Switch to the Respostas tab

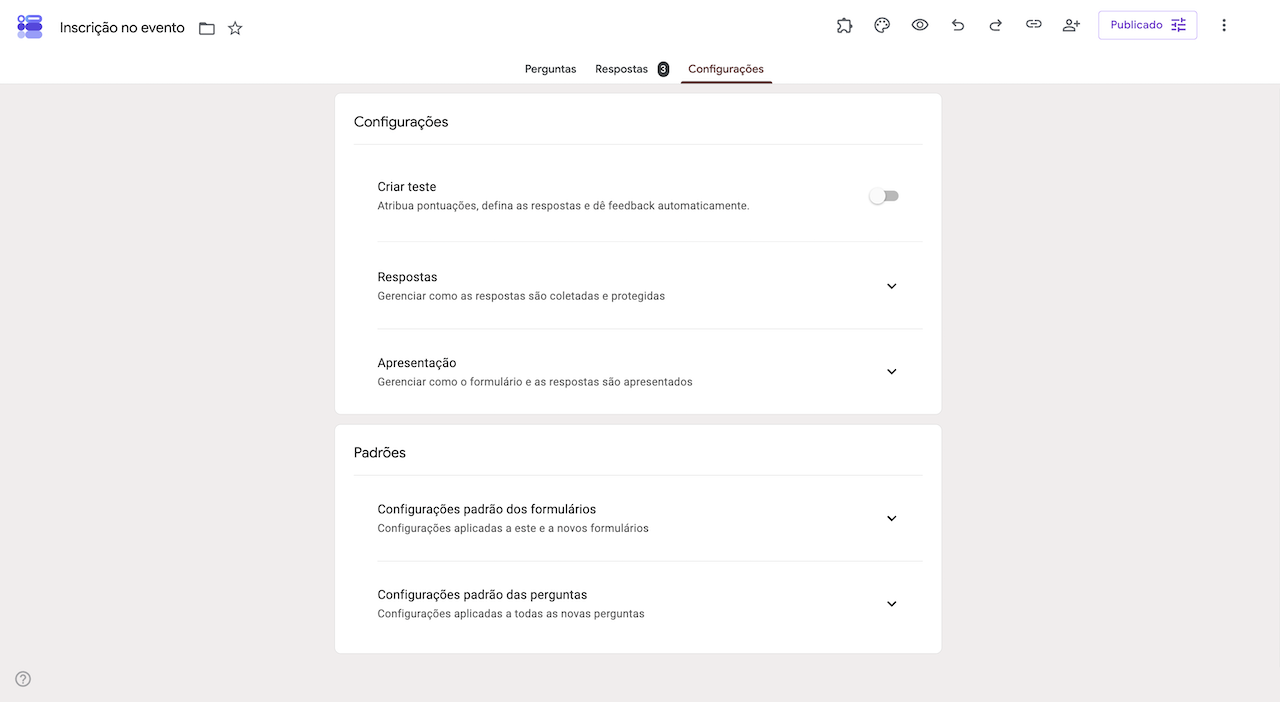631,69
